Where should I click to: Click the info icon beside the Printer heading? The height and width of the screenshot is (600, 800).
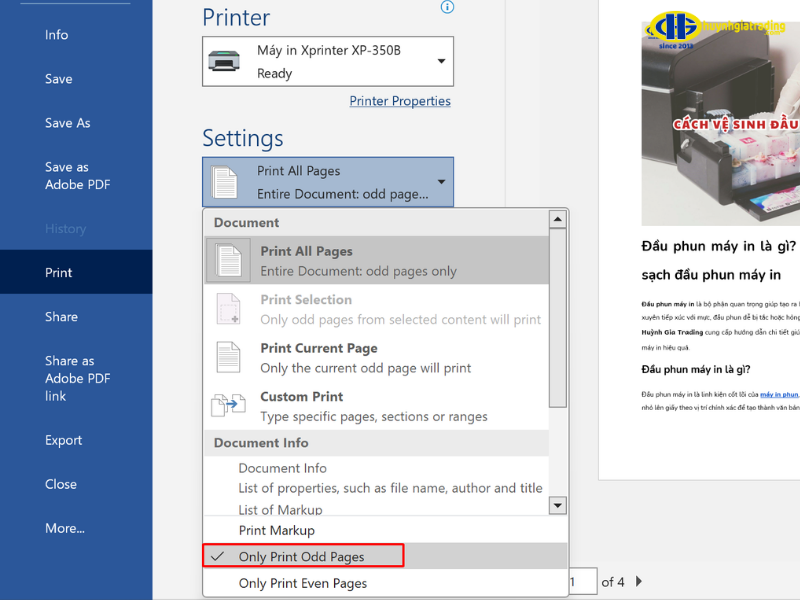click(x=447, y=8)
